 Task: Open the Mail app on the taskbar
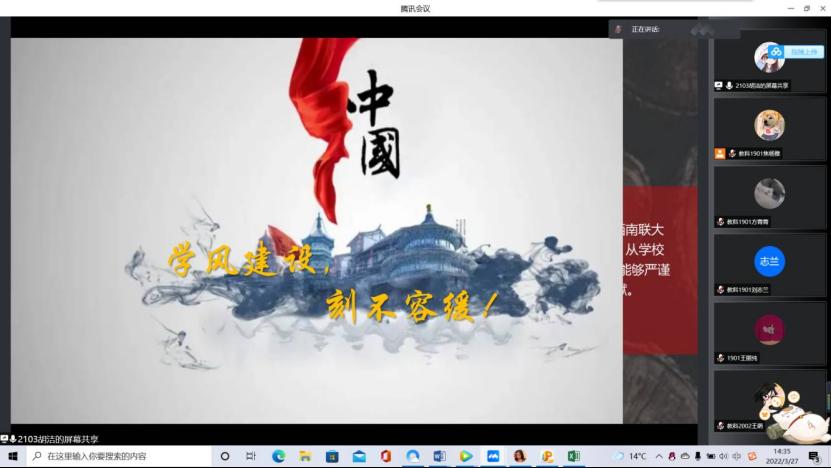point(359,456)
